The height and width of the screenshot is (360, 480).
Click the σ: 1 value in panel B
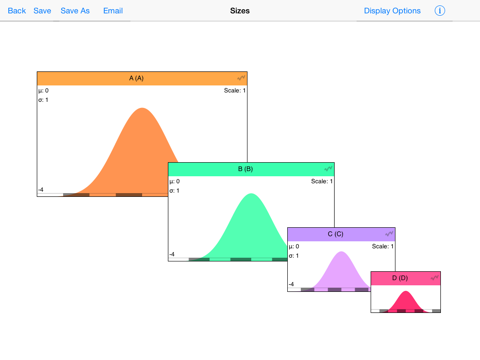pos(175,191)
